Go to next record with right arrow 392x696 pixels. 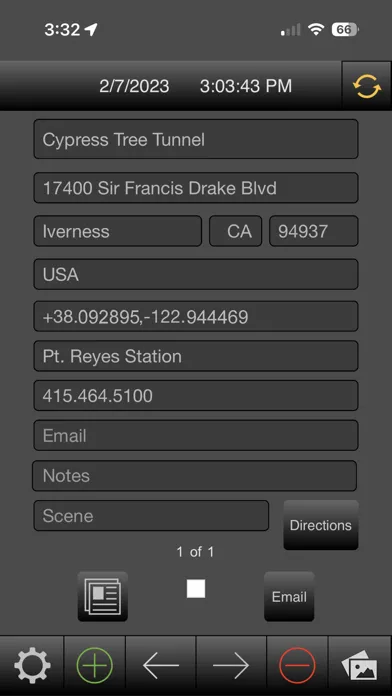point(231,665)
